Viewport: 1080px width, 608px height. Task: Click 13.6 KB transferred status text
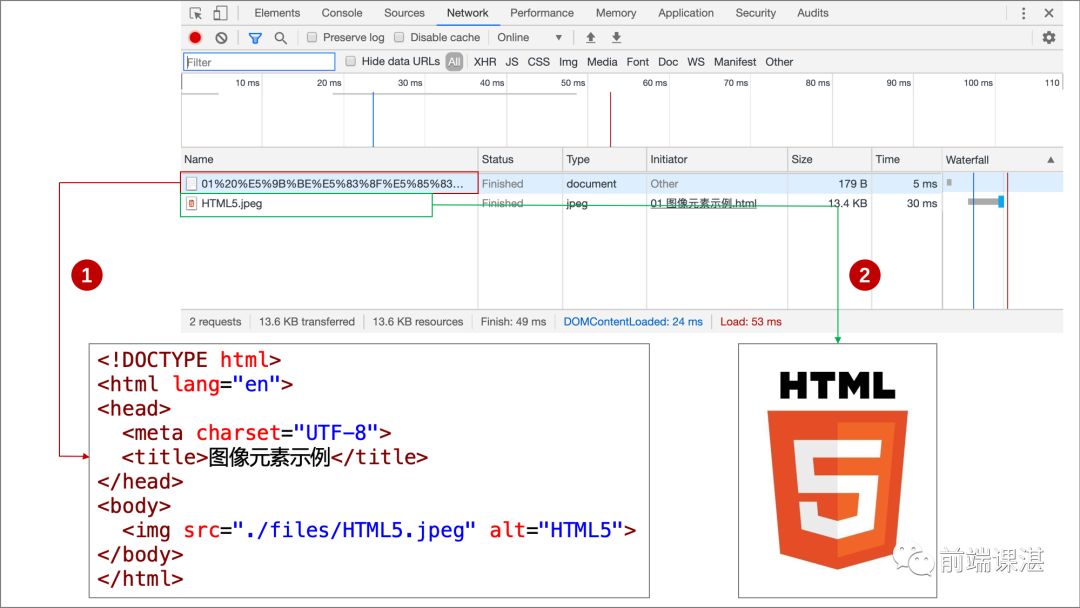coord(307,322)
